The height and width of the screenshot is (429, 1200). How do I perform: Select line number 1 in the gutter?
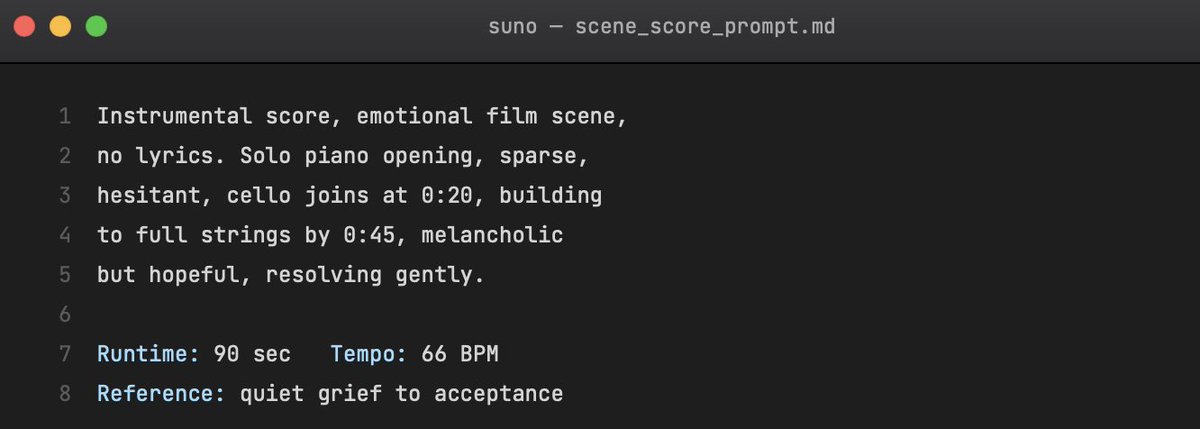[x=65, y=117]
